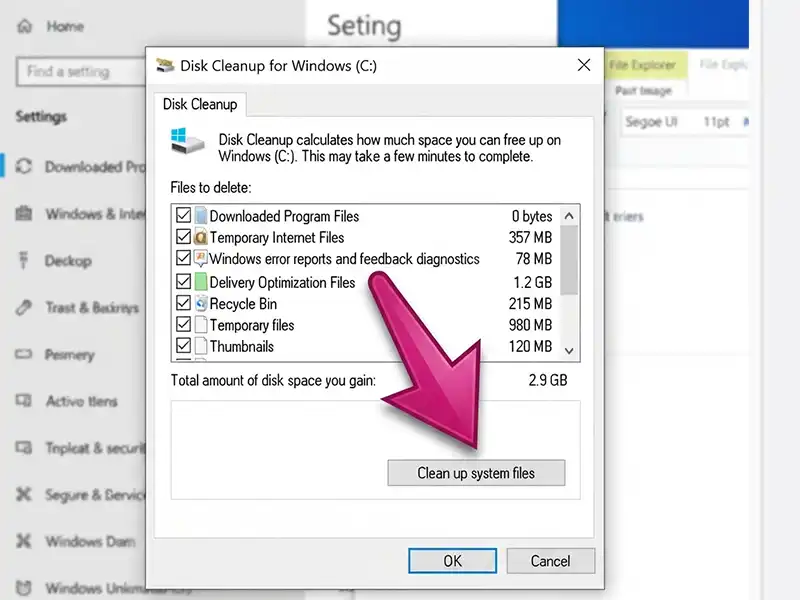Screen dimensions: 800x600
Task: Click the Recycle Bin row label
Action: pos(243,304)
